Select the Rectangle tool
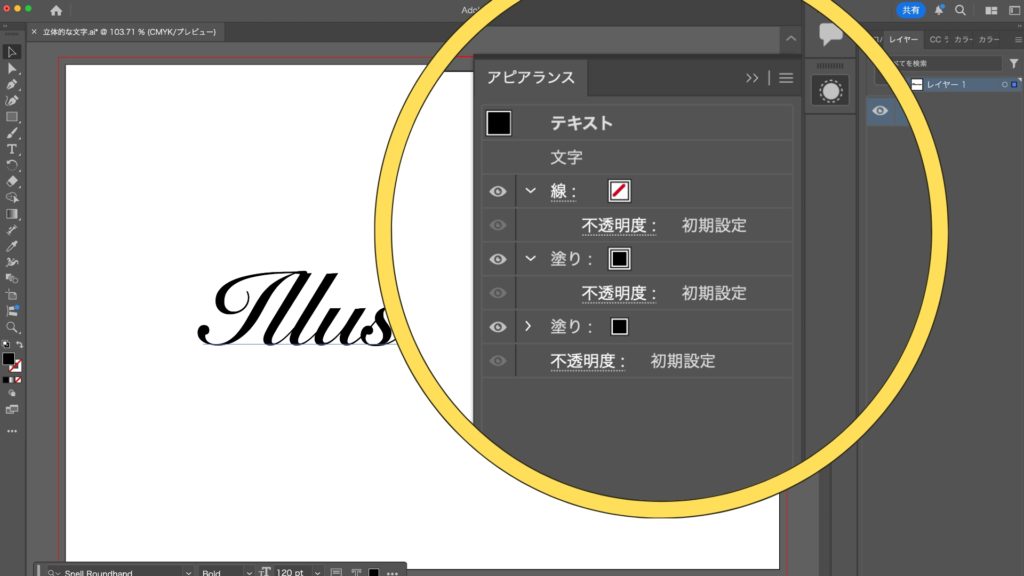Viewport: 1024px width, 576px height. [x=12, y=116]
